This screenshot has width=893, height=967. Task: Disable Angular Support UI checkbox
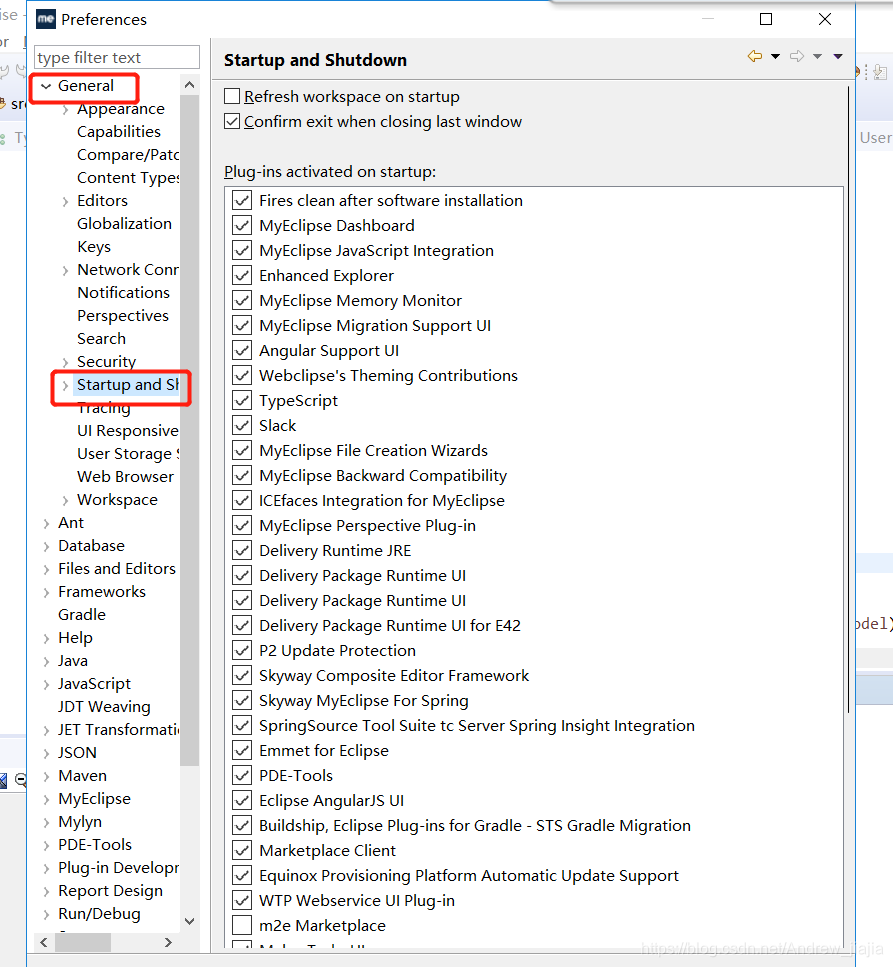[x=242, y=350]
